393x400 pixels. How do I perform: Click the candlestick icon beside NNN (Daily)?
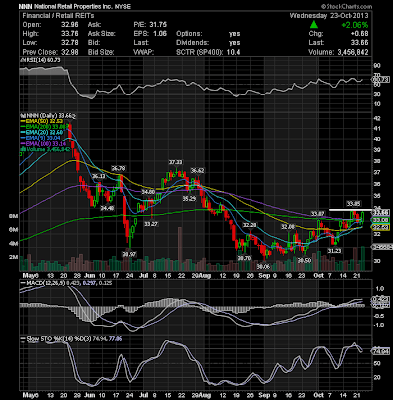pos(22,116)
